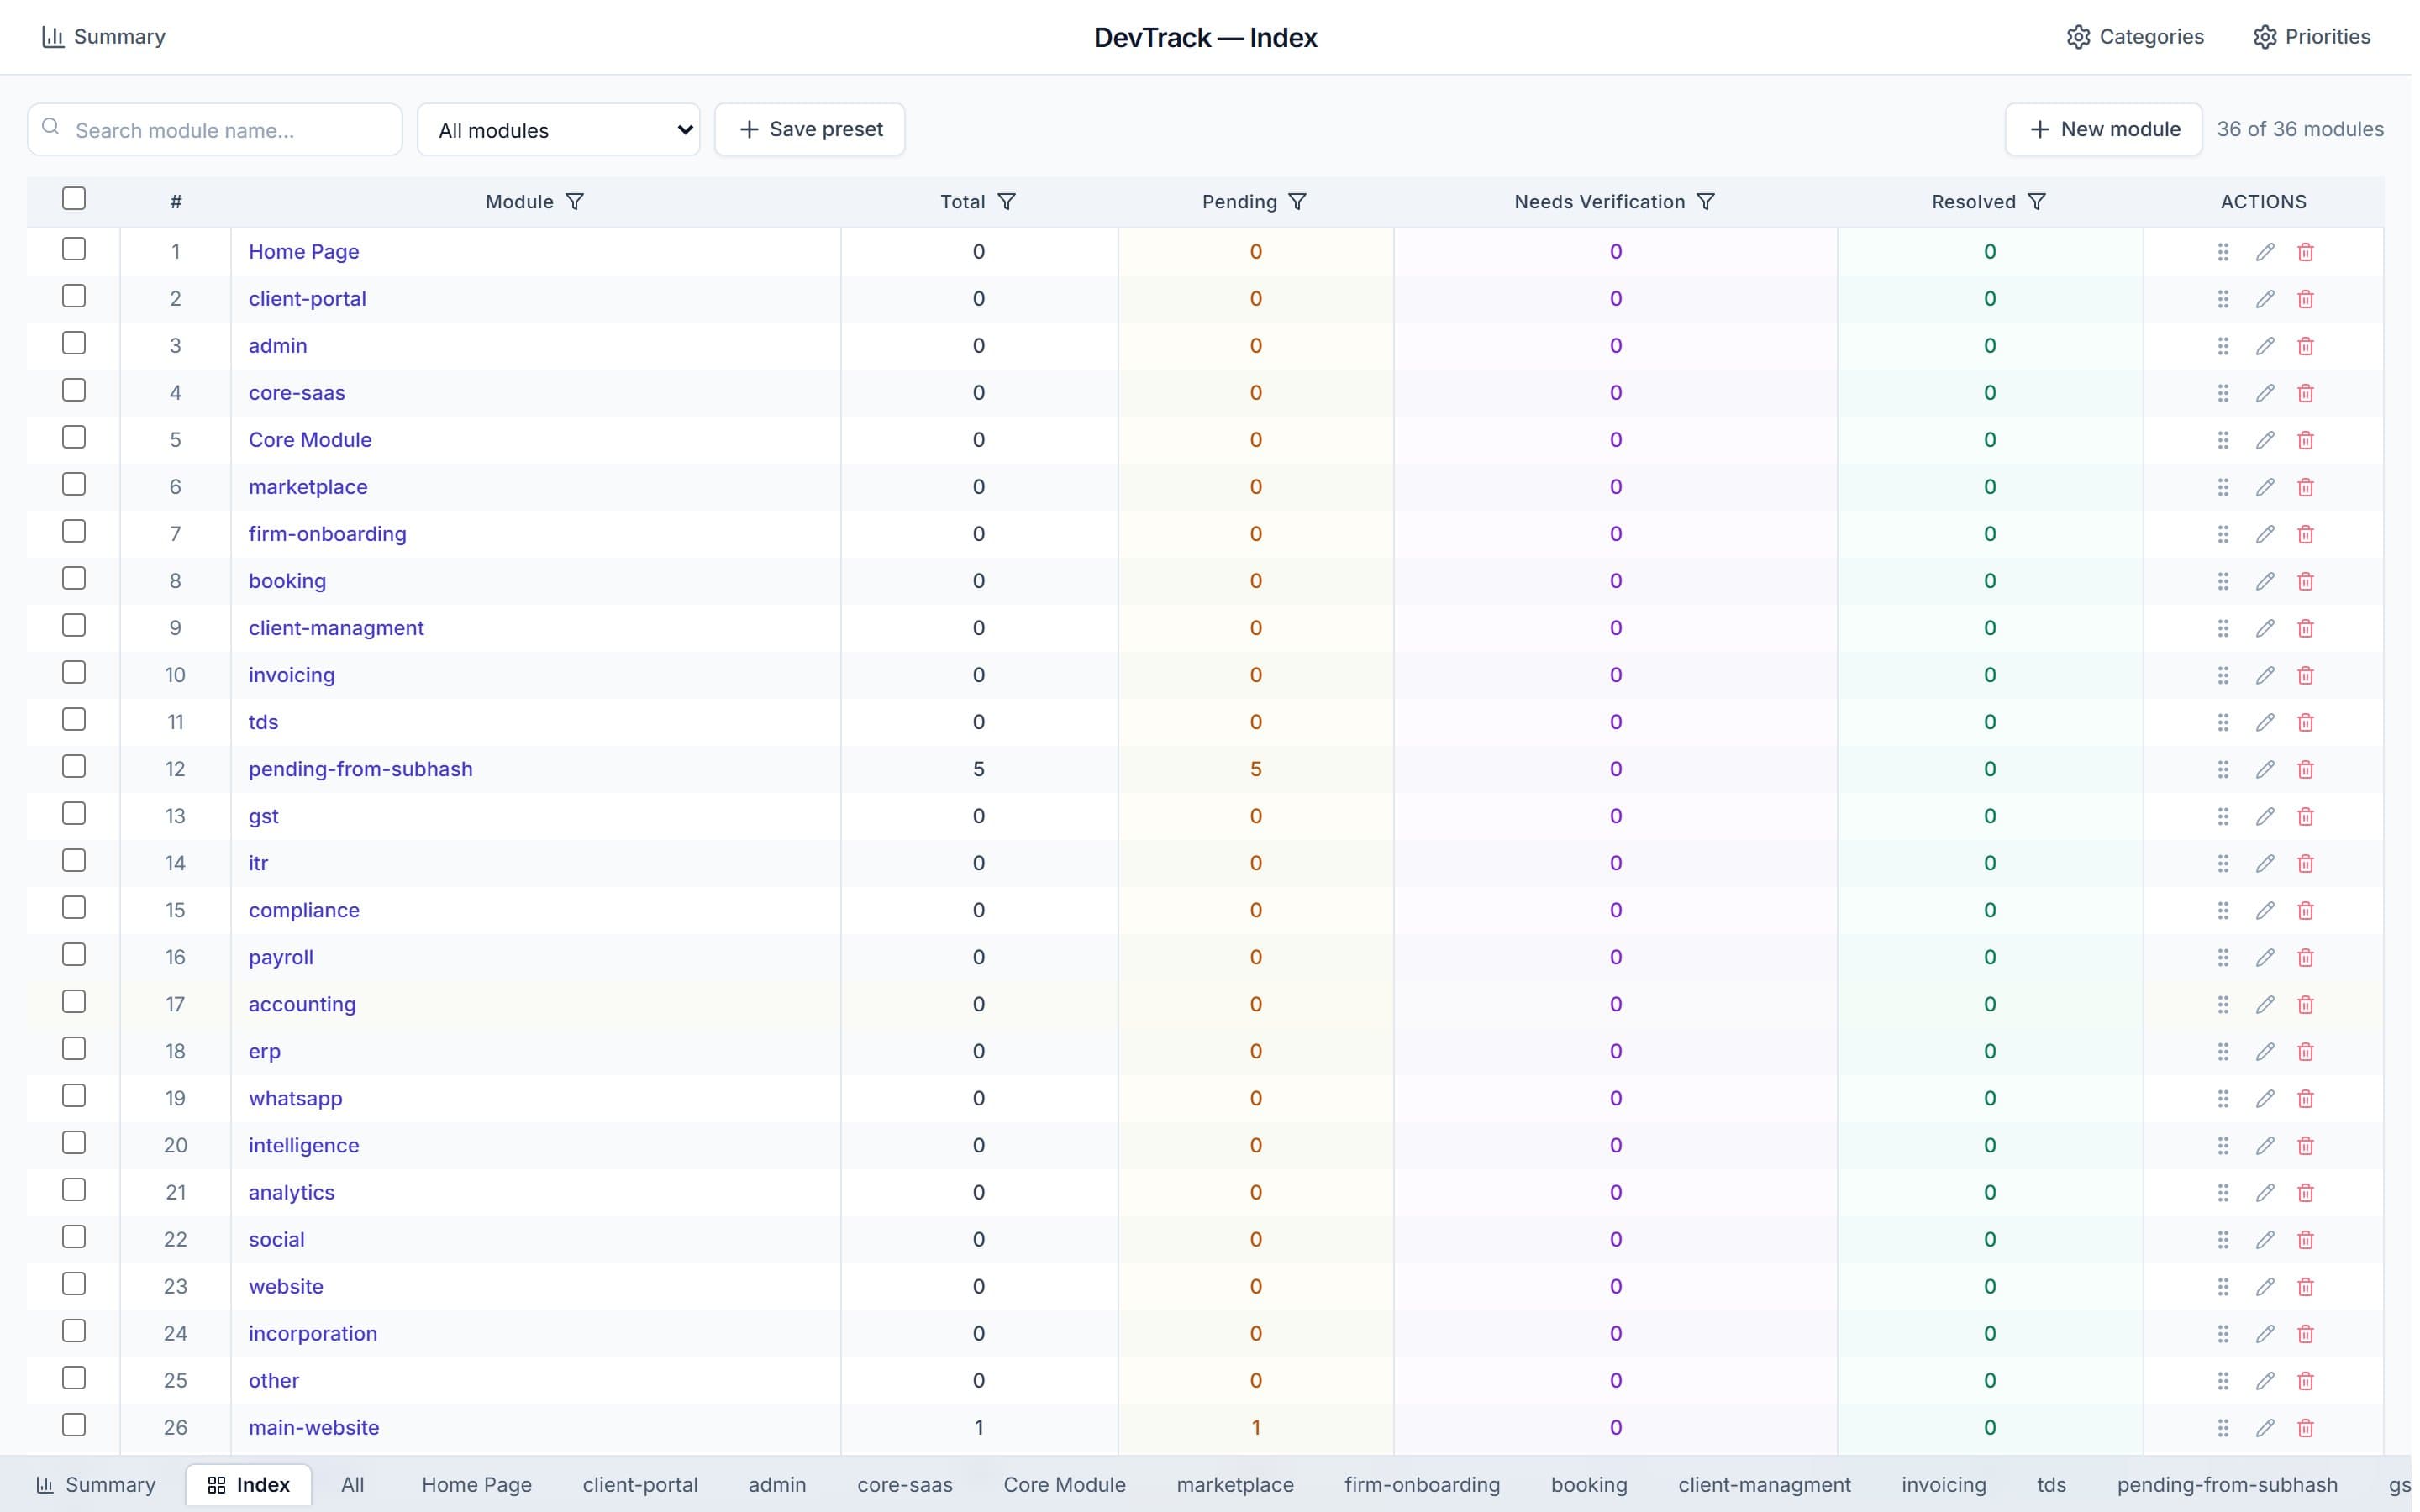Viewport: 2420px width, 1512px height.
Task: Go to the invoicing bottom tab
Action: pyautogui.click(x=1943, y=1484)
